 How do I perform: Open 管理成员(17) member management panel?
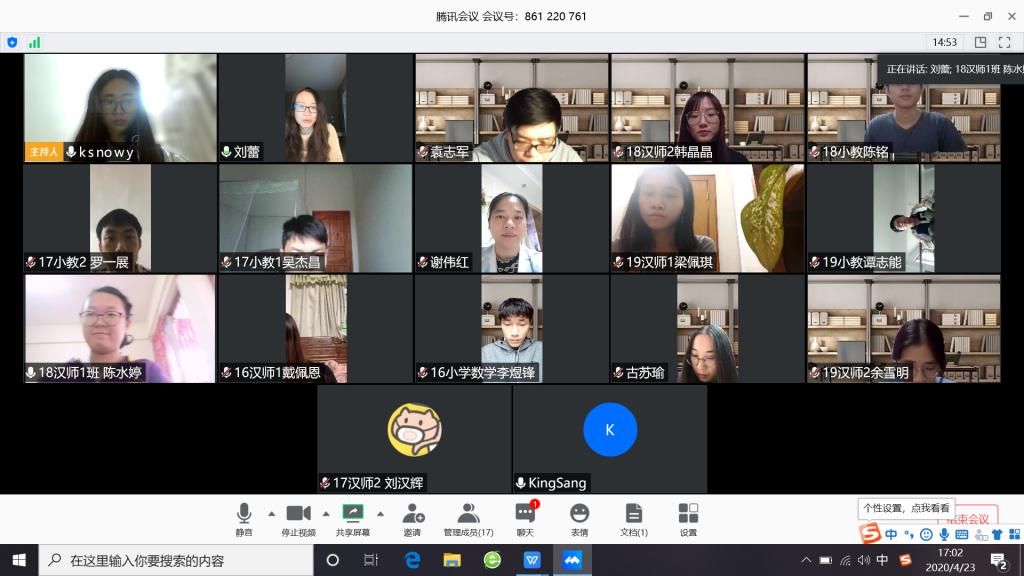[468, 518]
